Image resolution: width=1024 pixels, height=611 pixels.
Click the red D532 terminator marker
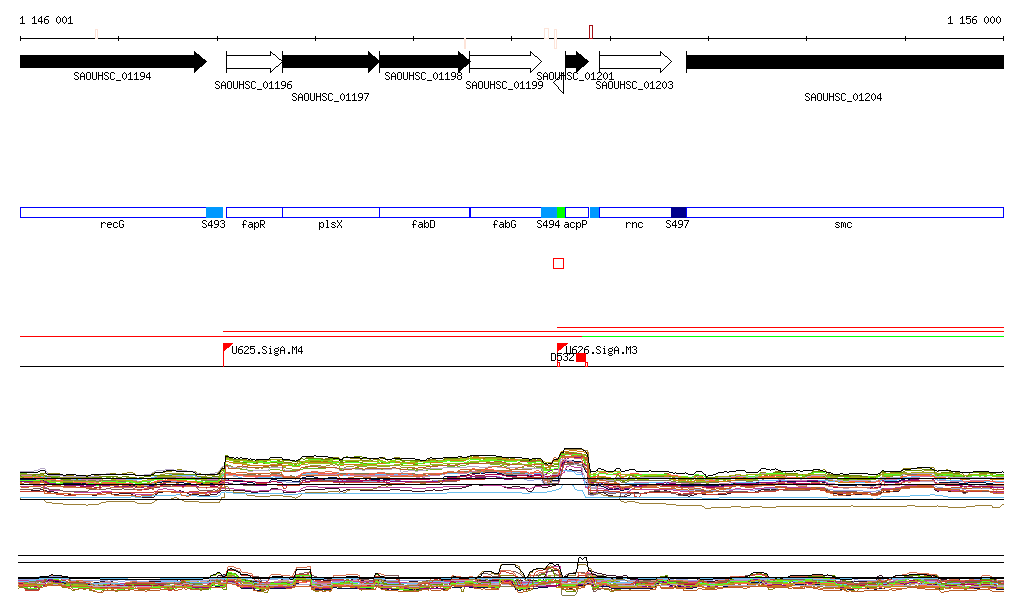pyautogui.click(x=580, y=358)
